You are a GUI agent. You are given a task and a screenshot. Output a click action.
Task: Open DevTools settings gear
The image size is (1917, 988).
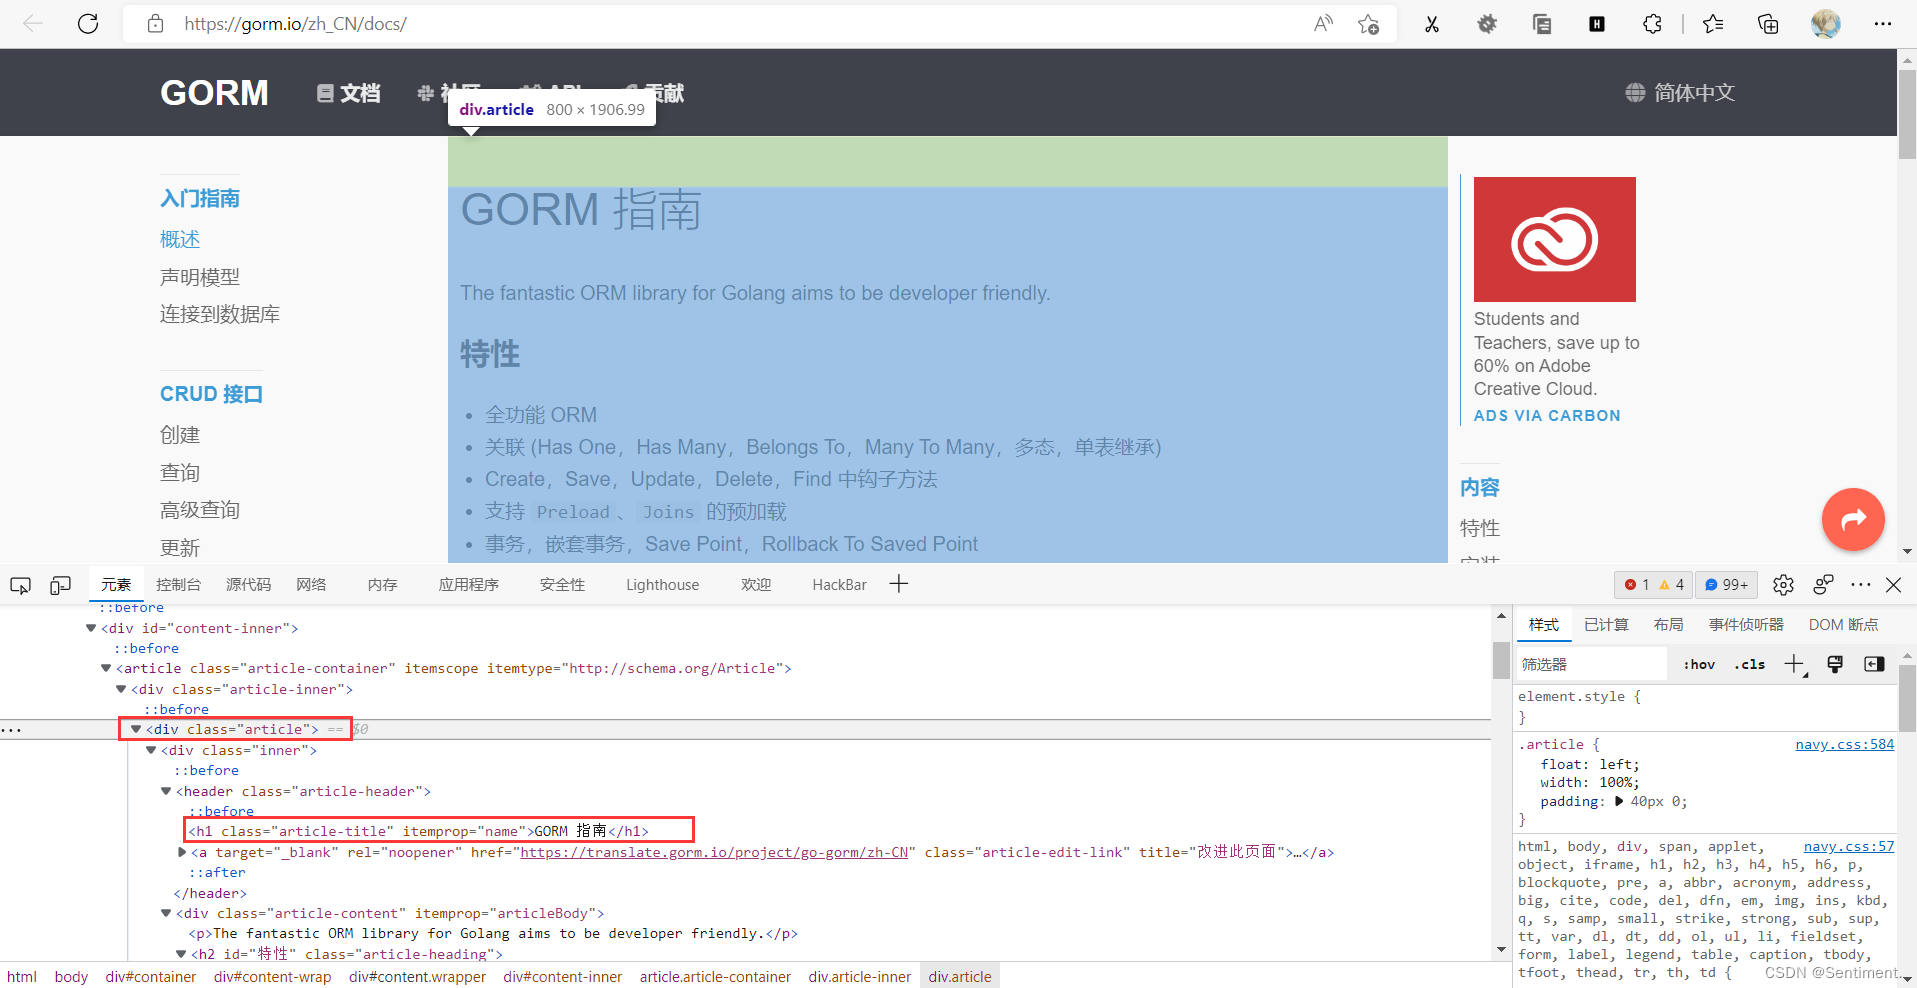point(1785,585)
